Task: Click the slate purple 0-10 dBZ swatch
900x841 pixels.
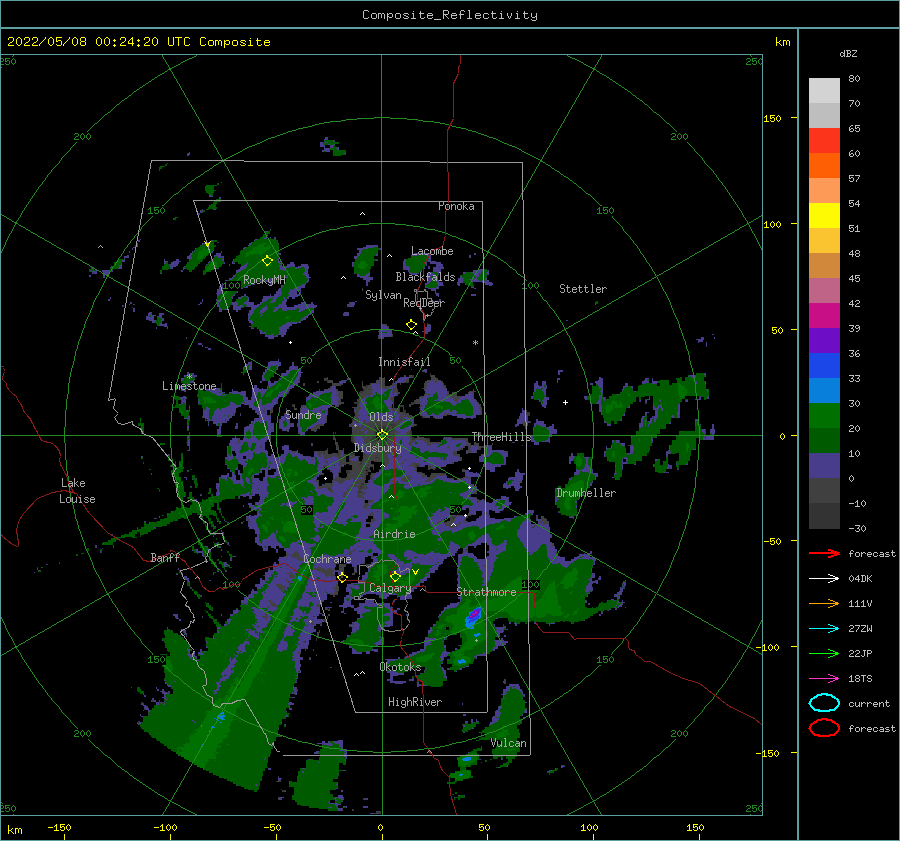Action: (824, 466)
